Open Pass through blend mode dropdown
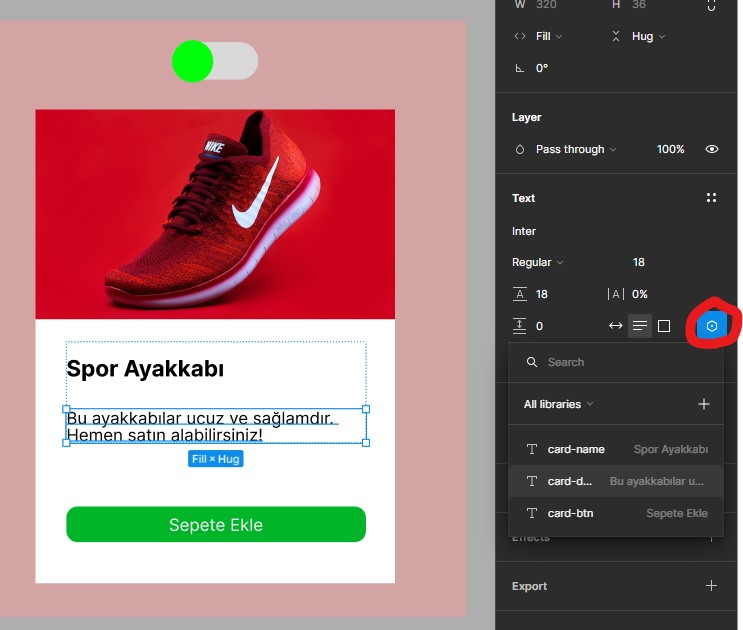 568,149
